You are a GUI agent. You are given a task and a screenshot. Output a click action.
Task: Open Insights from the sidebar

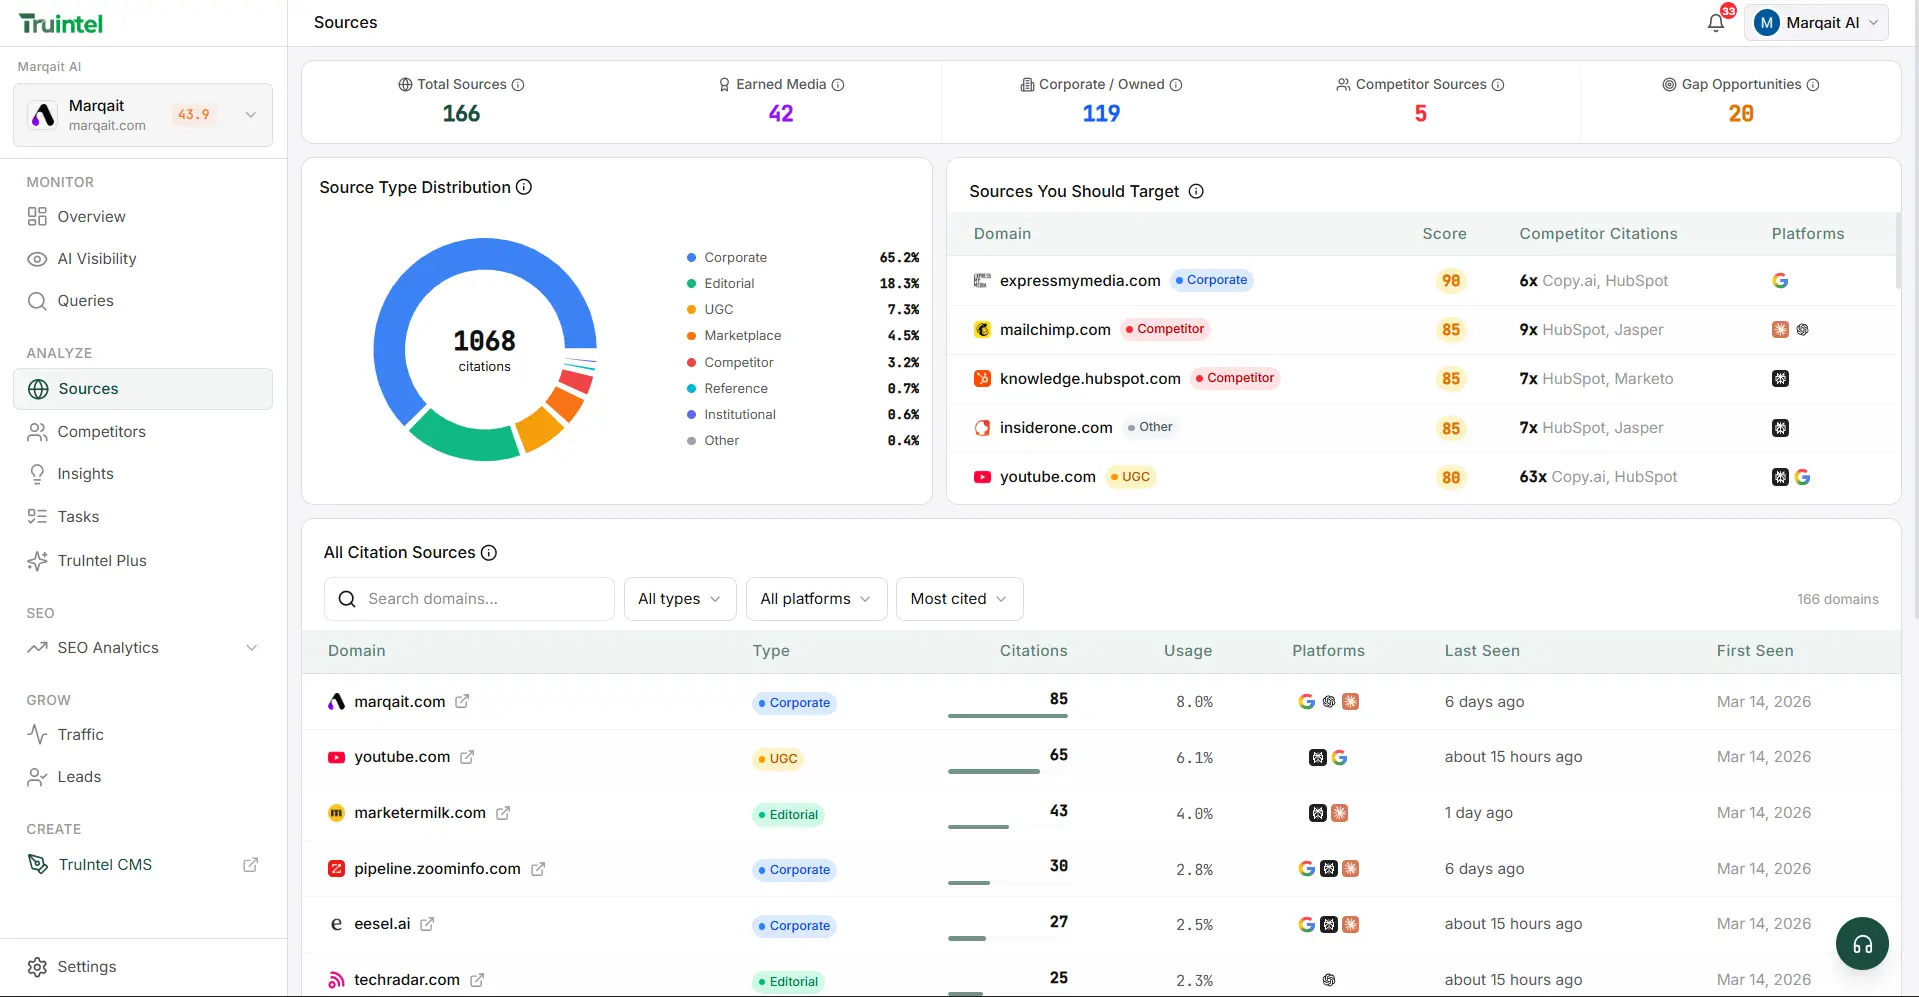[84, 473]
